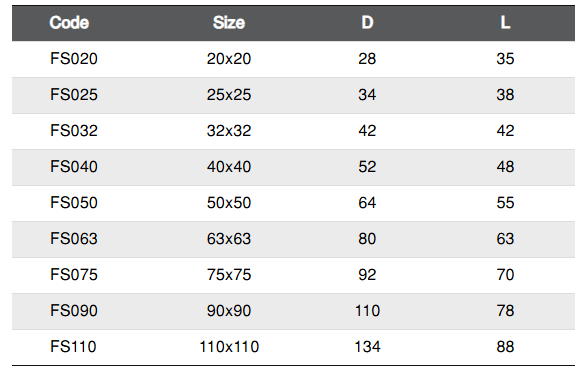The height and width of the screenshot is (373, 580).
Task: Click the 110x110 size cell
Action: pyautogui.click(x=229, y=347)
